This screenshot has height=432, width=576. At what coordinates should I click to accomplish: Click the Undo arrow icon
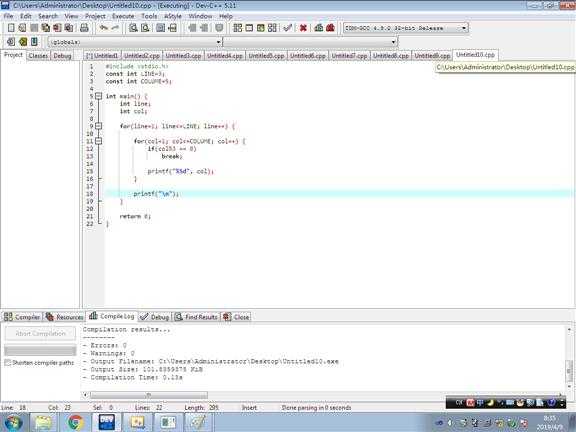(104, 28)
